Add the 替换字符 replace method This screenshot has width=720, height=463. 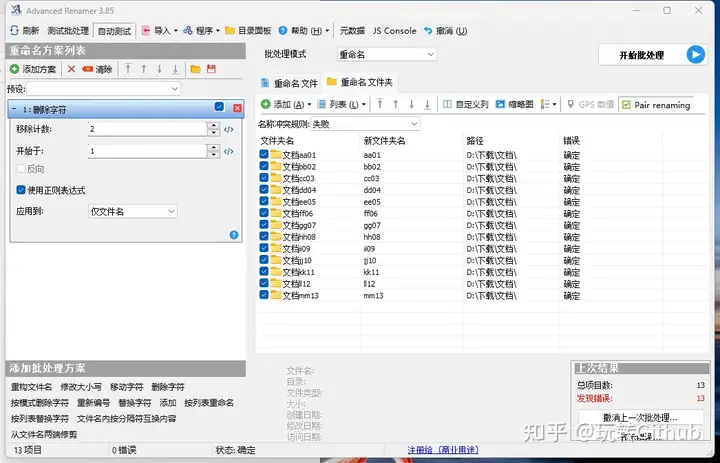[x=135, y=403]
